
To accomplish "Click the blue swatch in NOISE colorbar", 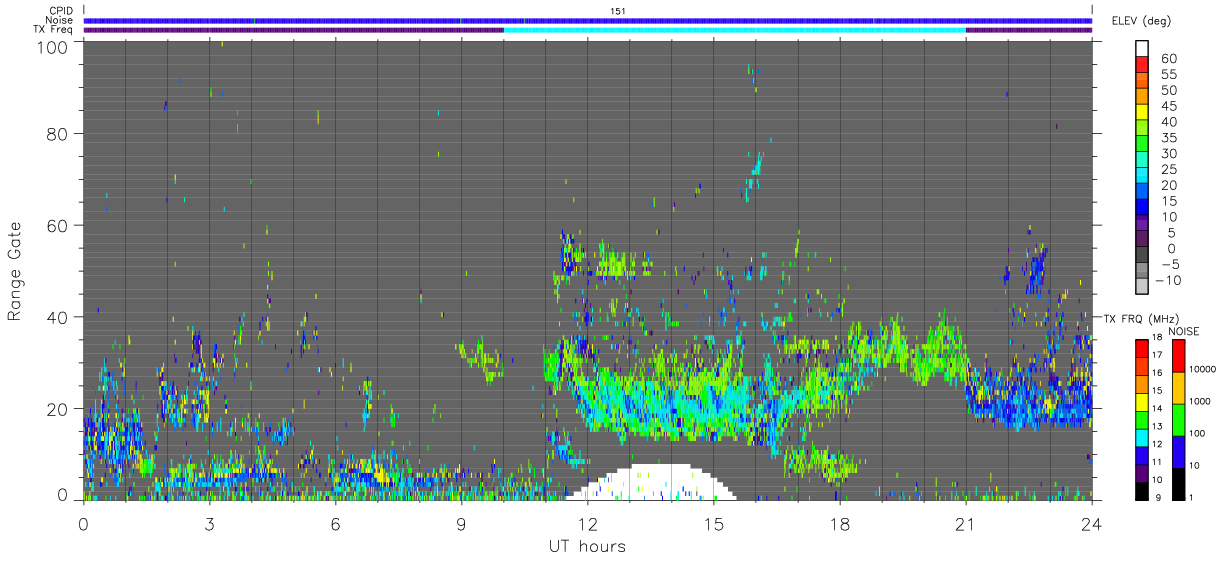I will tap(1179, 452).
